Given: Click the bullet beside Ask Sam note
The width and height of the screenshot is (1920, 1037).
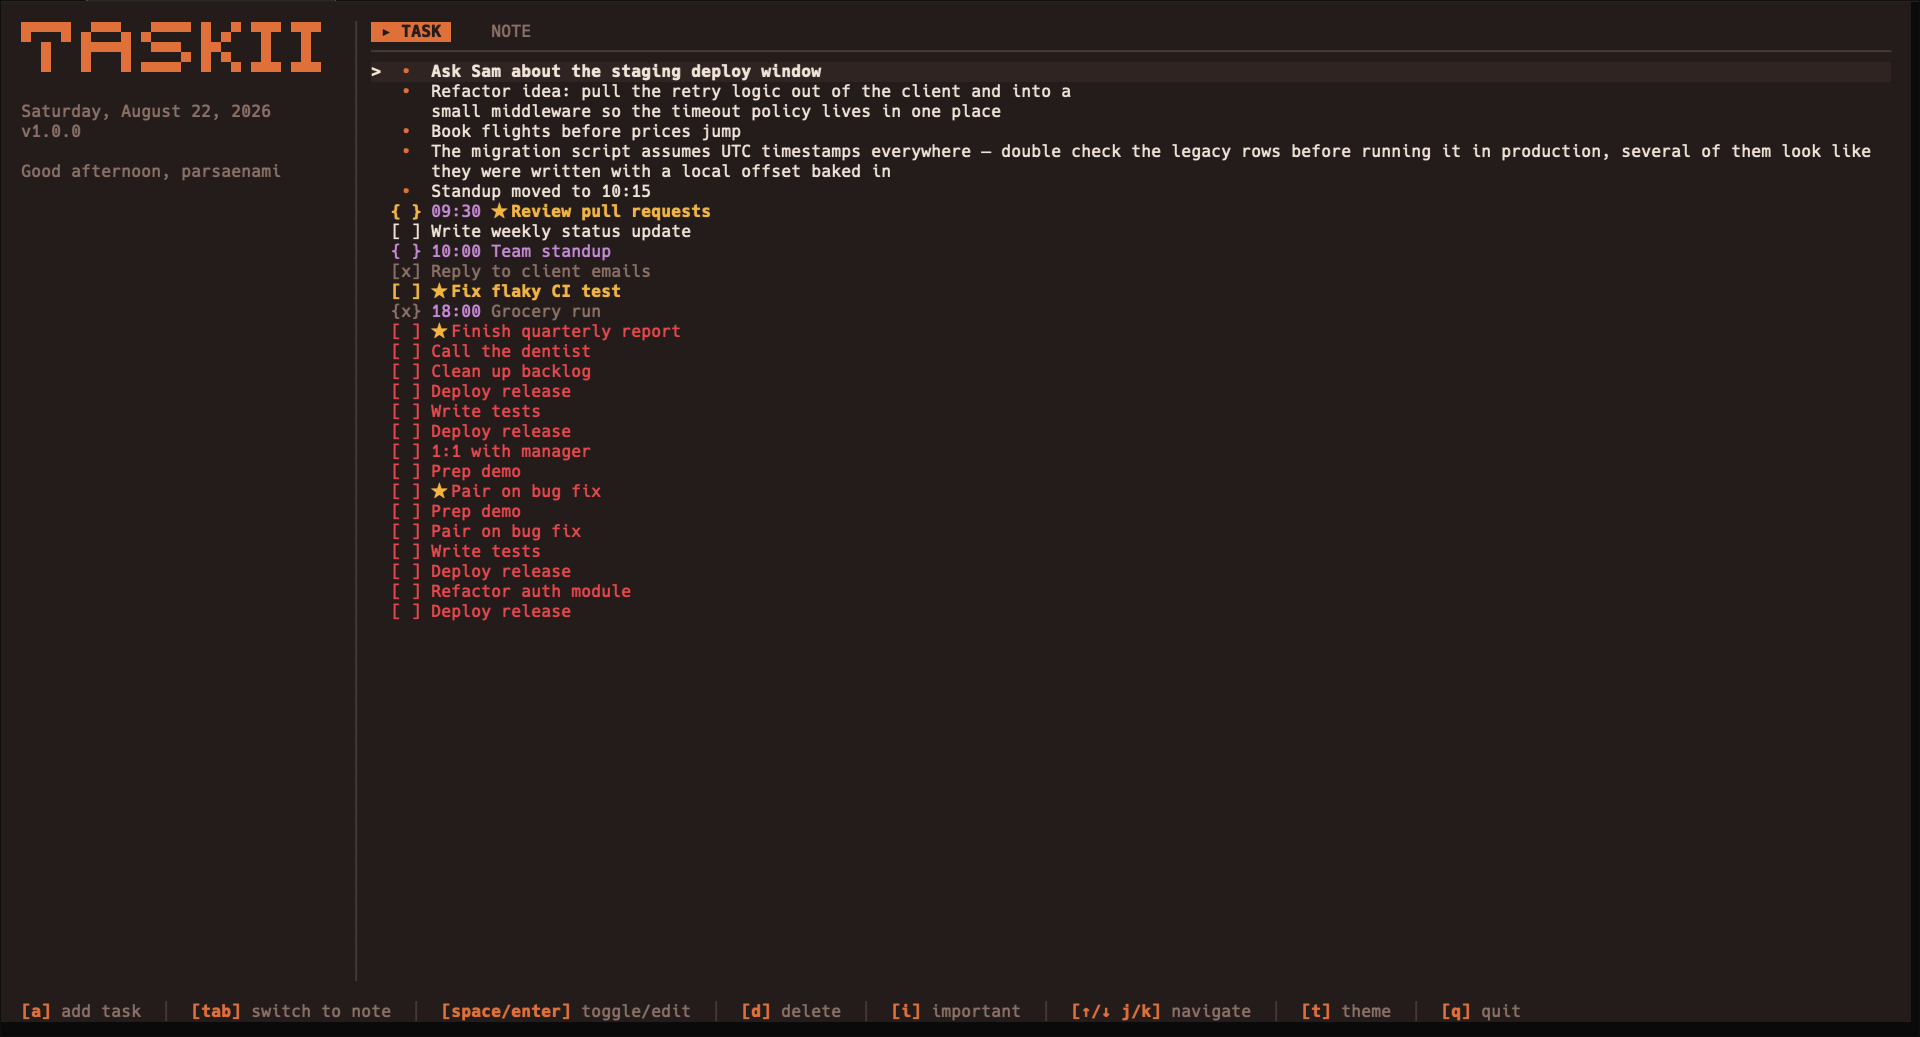Looking at the screenshot, I should [406, 71].
